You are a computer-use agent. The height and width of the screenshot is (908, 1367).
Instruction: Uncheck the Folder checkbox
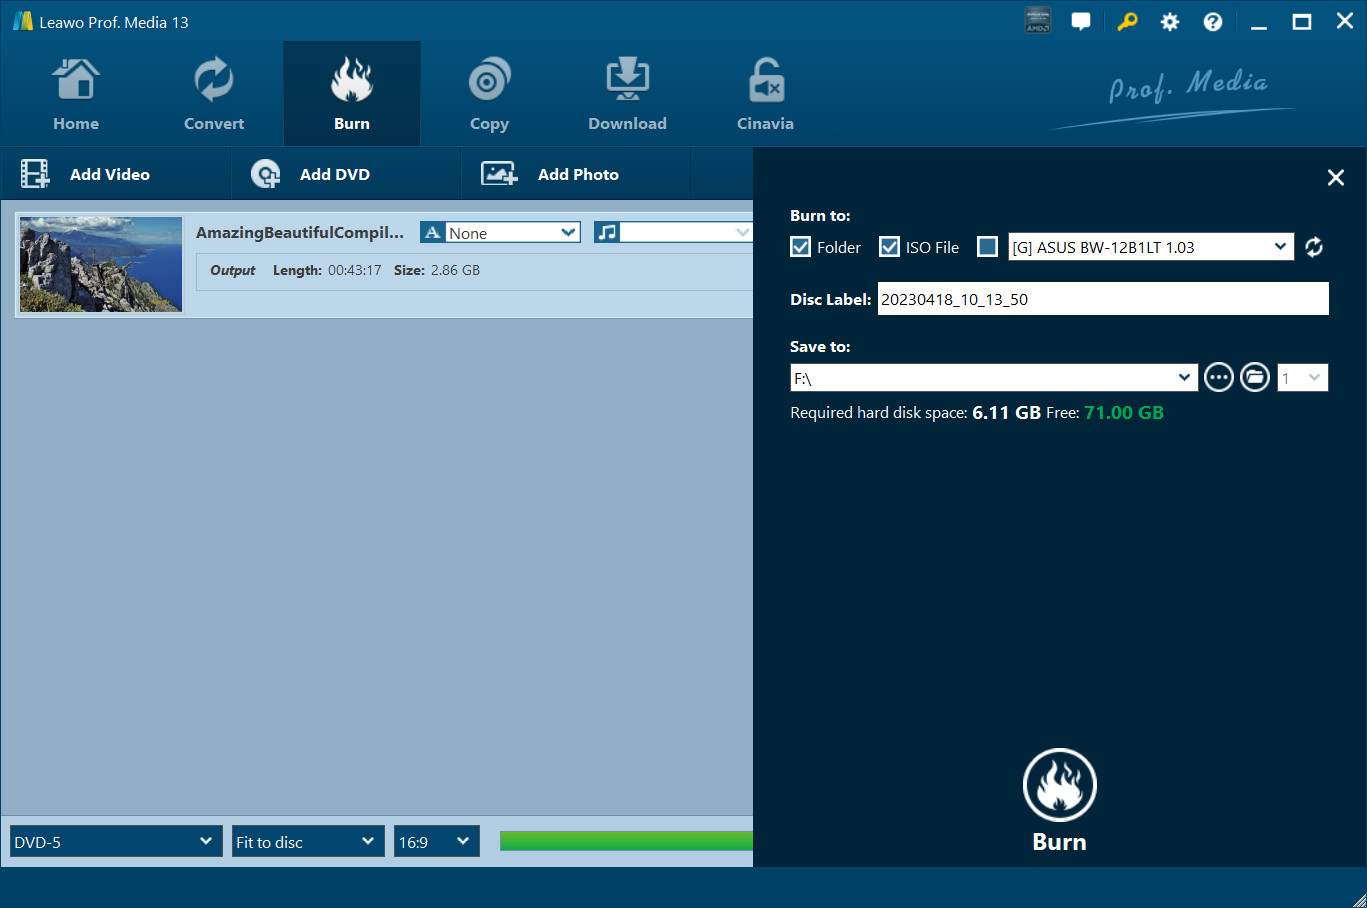pos(801,247)
